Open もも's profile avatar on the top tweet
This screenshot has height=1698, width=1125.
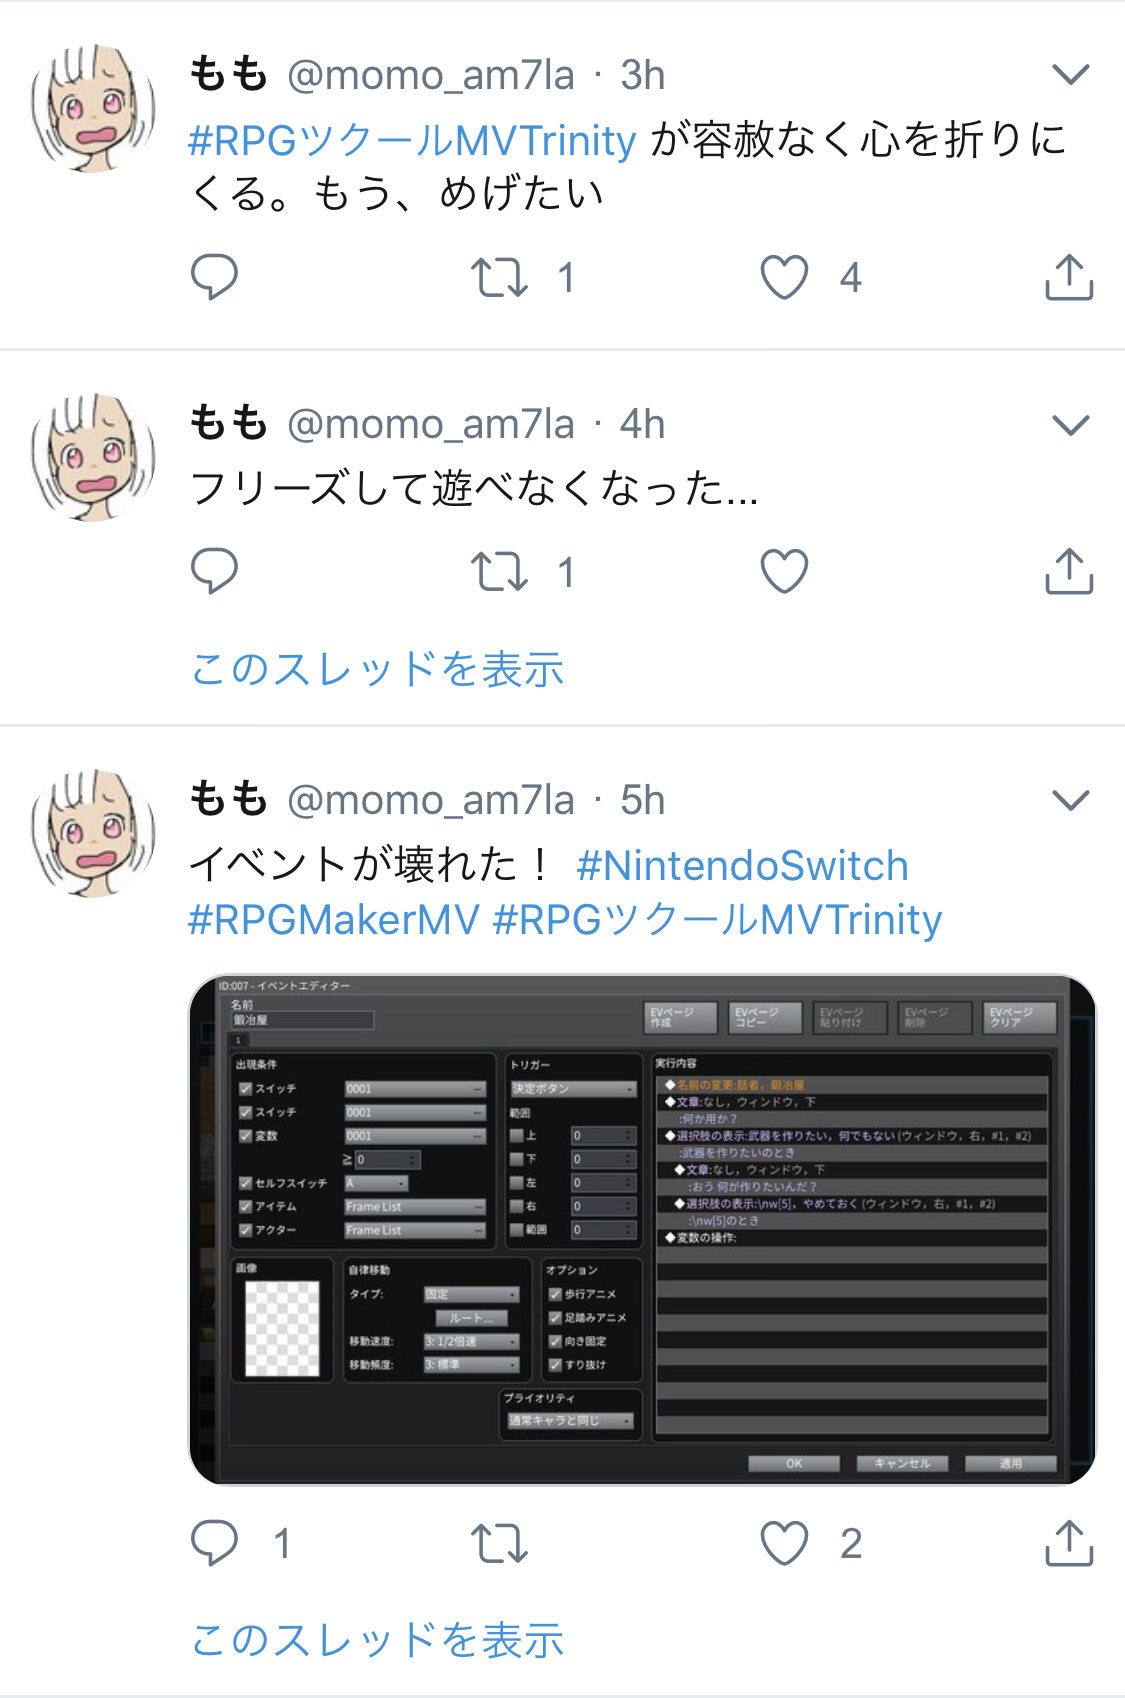click(x=93, y=107)
